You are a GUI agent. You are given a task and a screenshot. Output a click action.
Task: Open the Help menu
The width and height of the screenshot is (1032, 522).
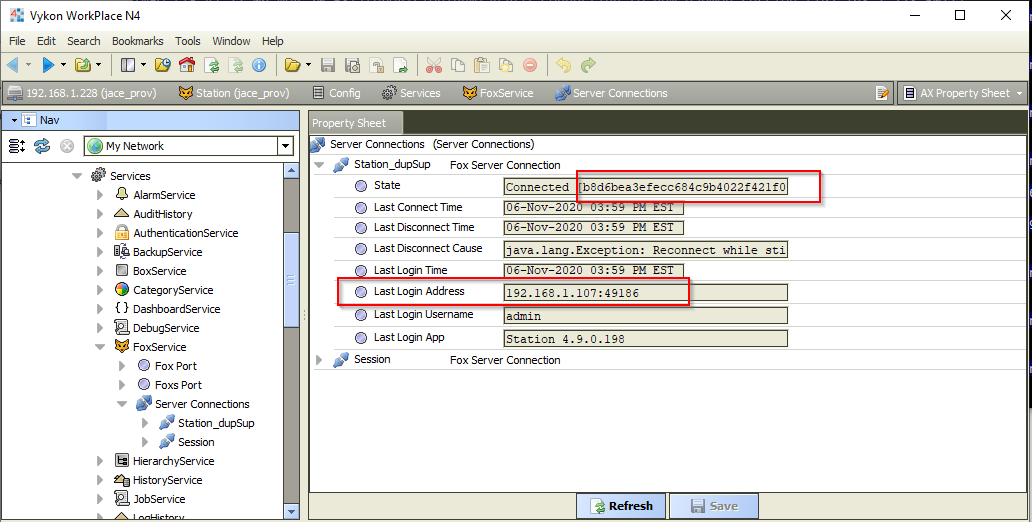click(x=272, y=41)
